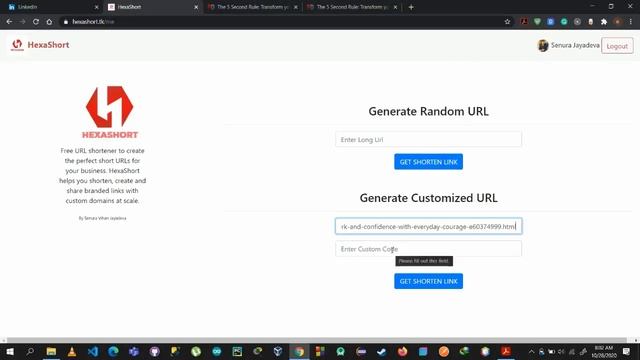Launch VLC media player from the taskbar

click(72, 351)
